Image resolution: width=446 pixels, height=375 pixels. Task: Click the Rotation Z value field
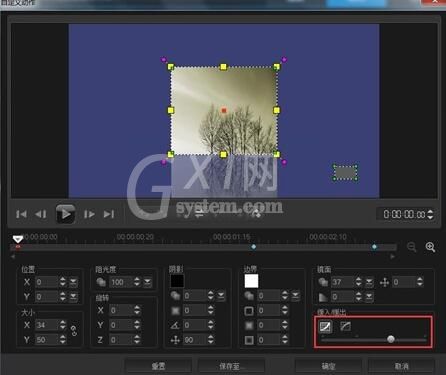pos(121,340)
